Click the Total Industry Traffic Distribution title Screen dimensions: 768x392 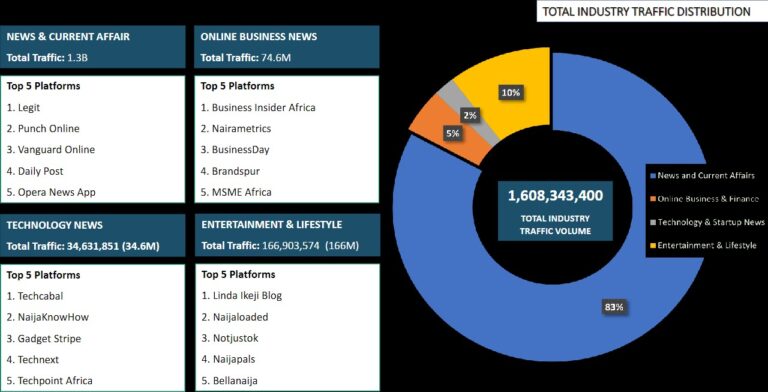647,12
